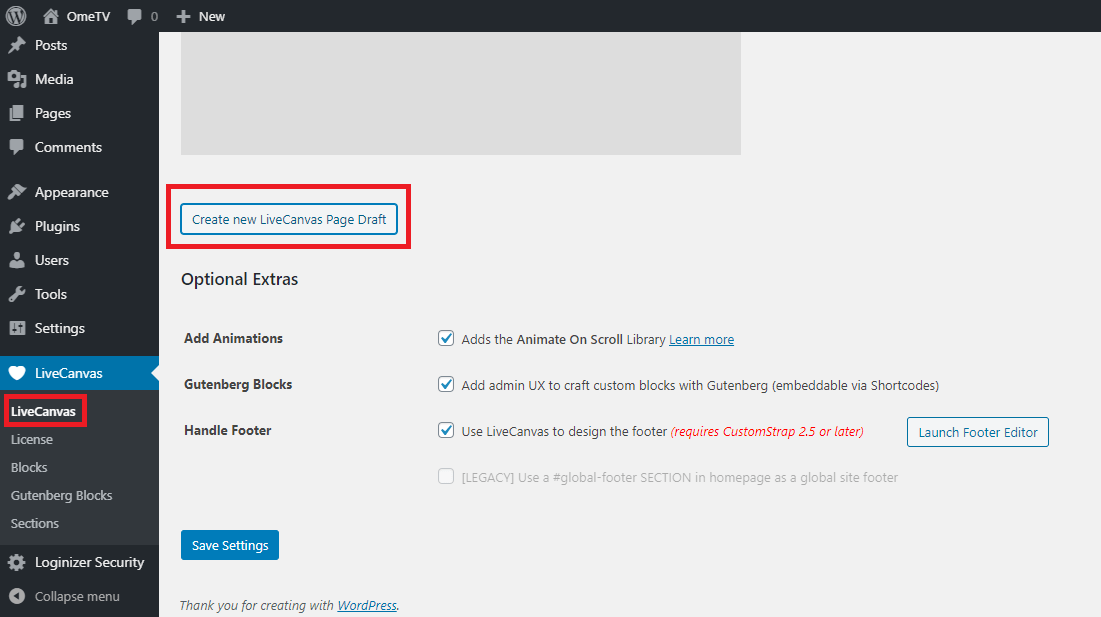Uncheck Use LiveCanvas to design the footer
Image resolution: width=1101 pixels, height=617 pixels.
(x=446, y=430)
